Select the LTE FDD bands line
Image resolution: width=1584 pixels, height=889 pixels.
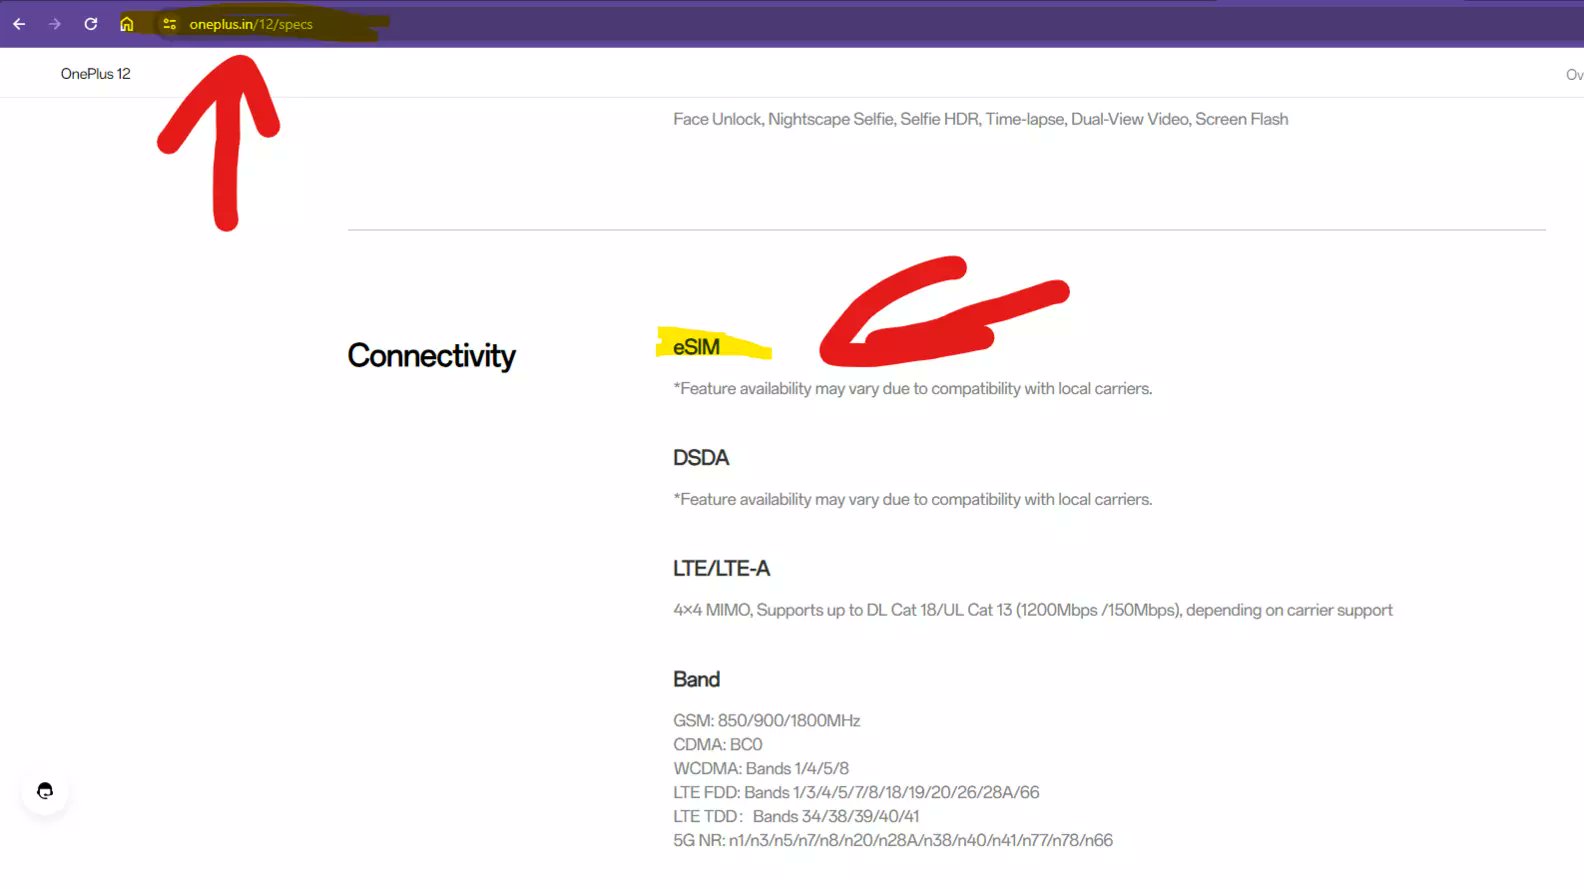856,793
